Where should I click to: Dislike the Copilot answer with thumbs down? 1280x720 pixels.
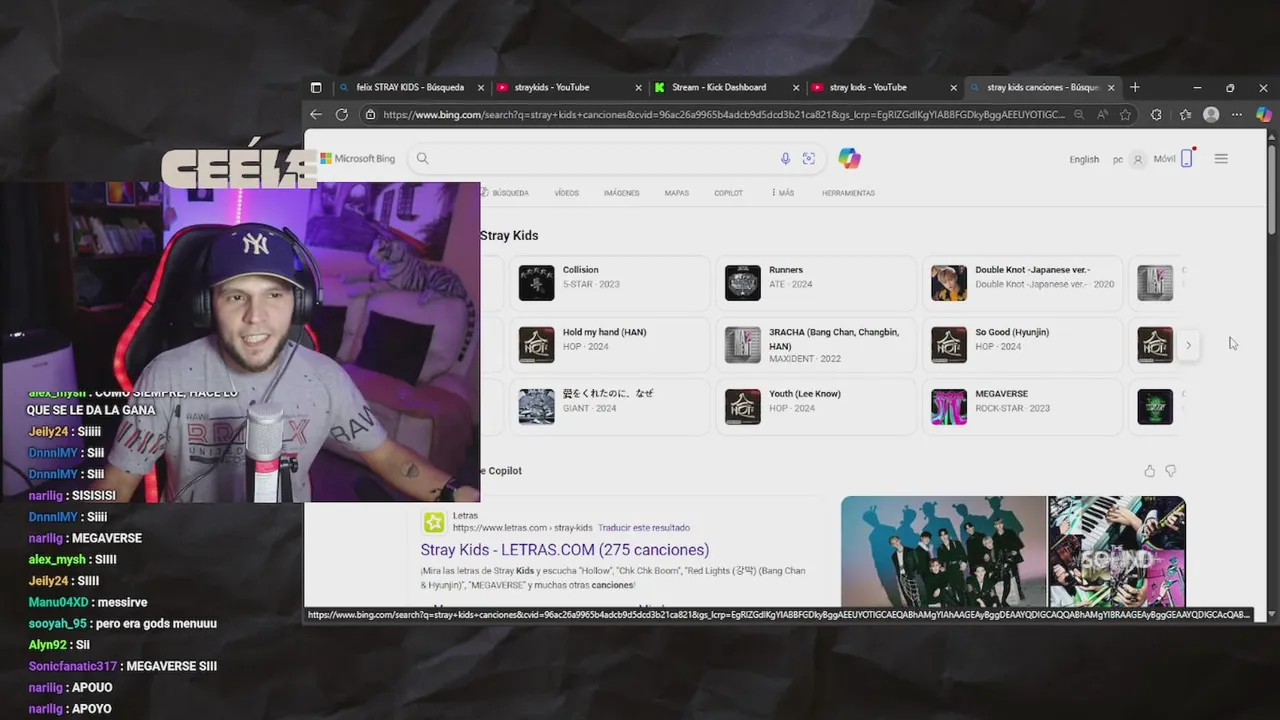[1170, 471]
